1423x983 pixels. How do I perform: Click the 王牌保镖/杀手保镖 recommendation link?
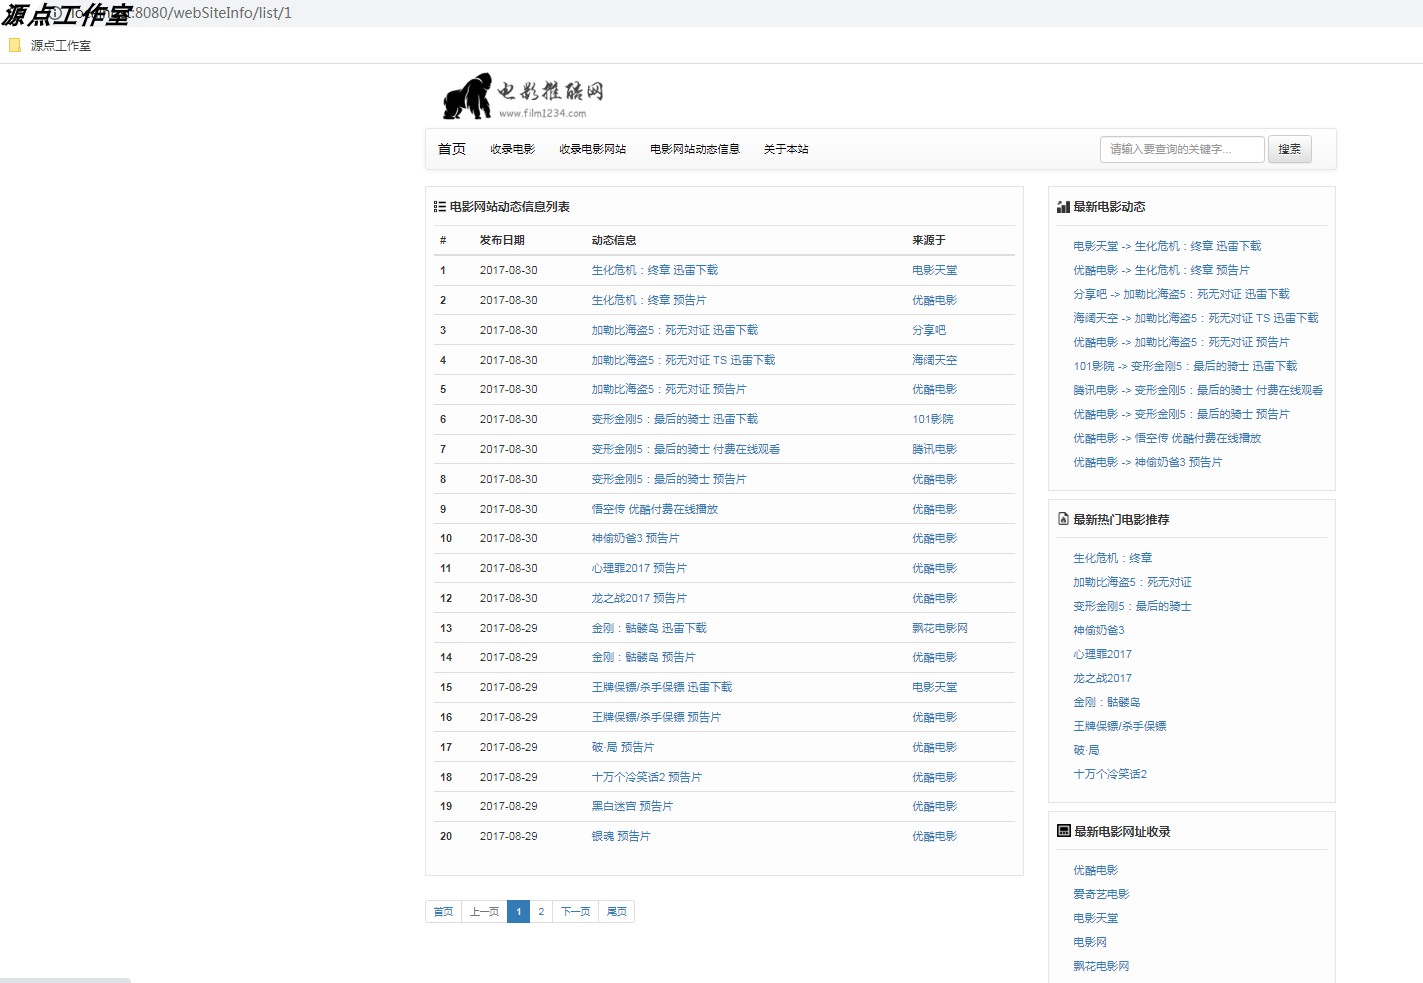(x=1121, y=726)
